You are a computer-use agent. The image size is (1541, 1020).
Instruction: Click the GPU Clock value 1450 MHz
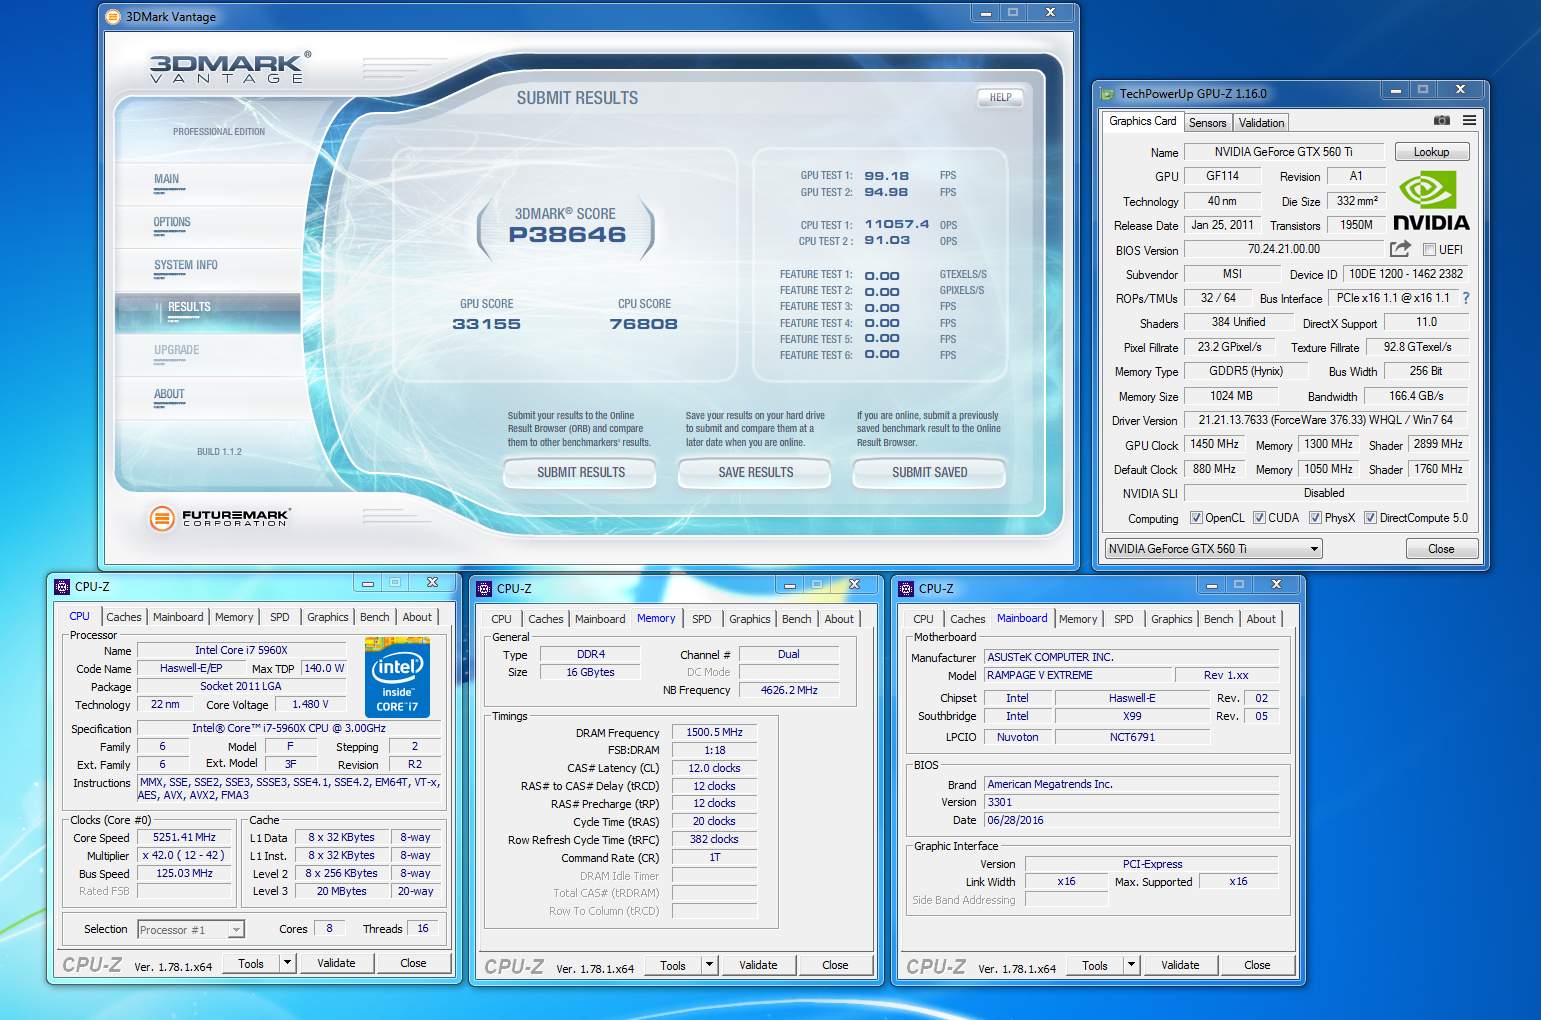[1214, 444]
